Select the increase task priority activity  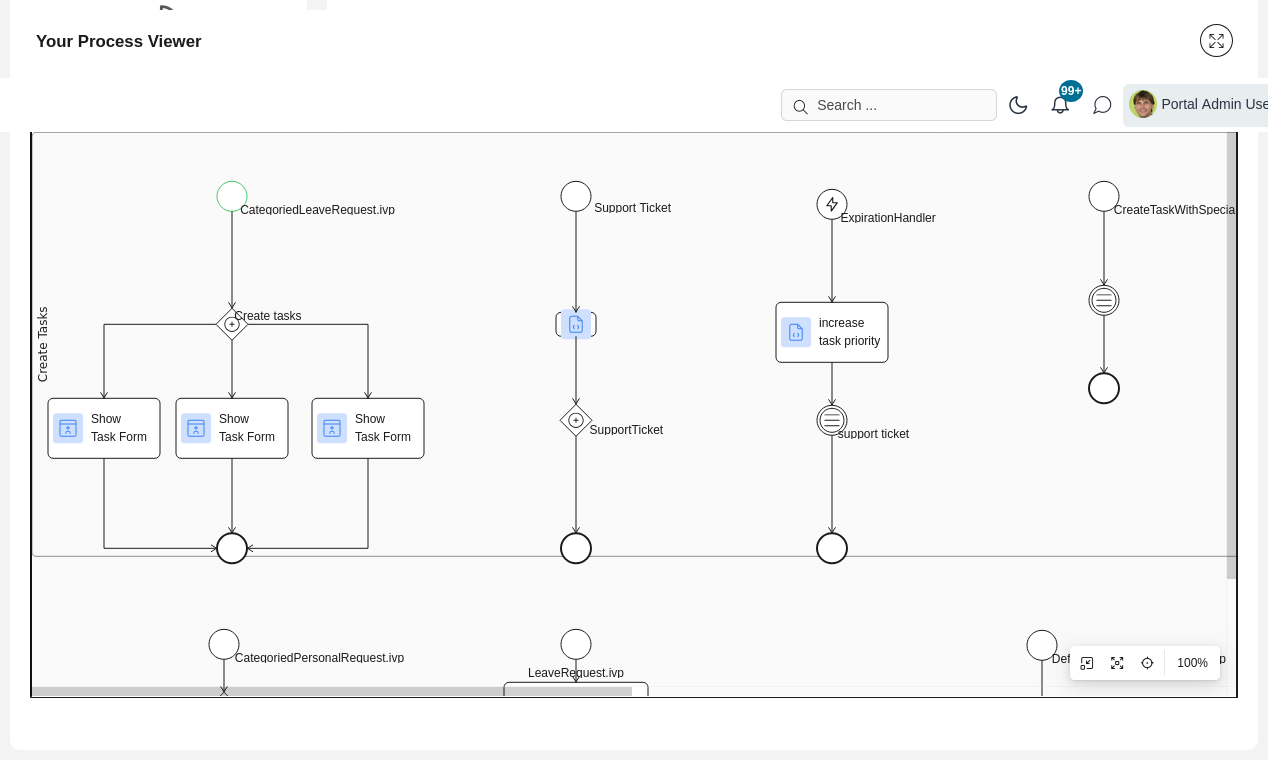tap(832, 332)
